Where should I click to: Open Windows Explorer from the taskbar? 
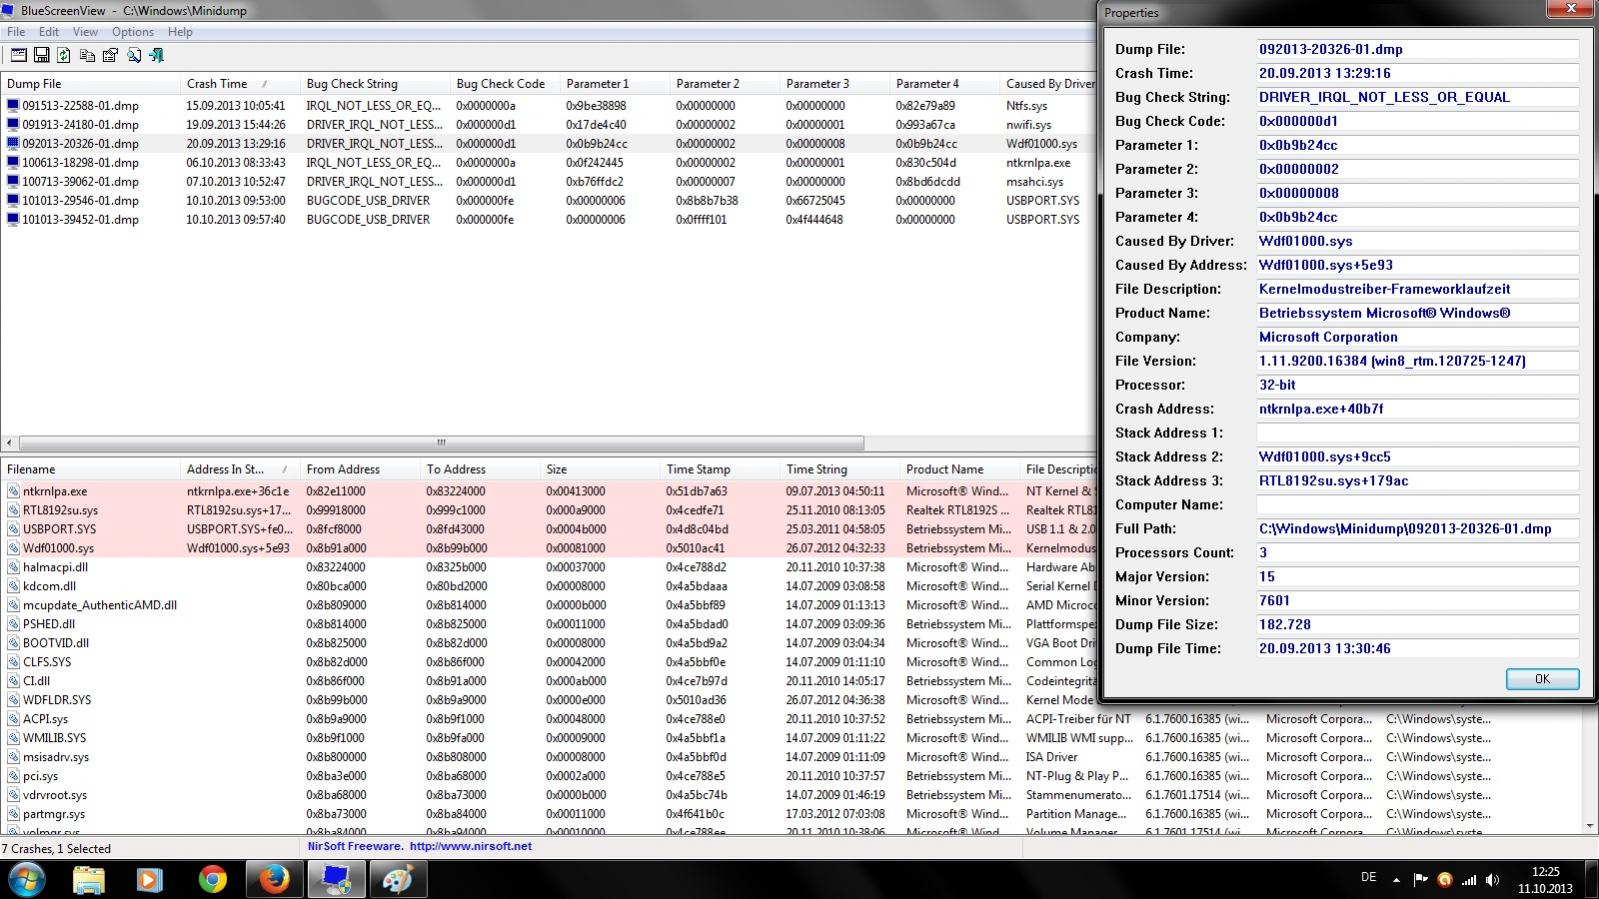[88, 880]
